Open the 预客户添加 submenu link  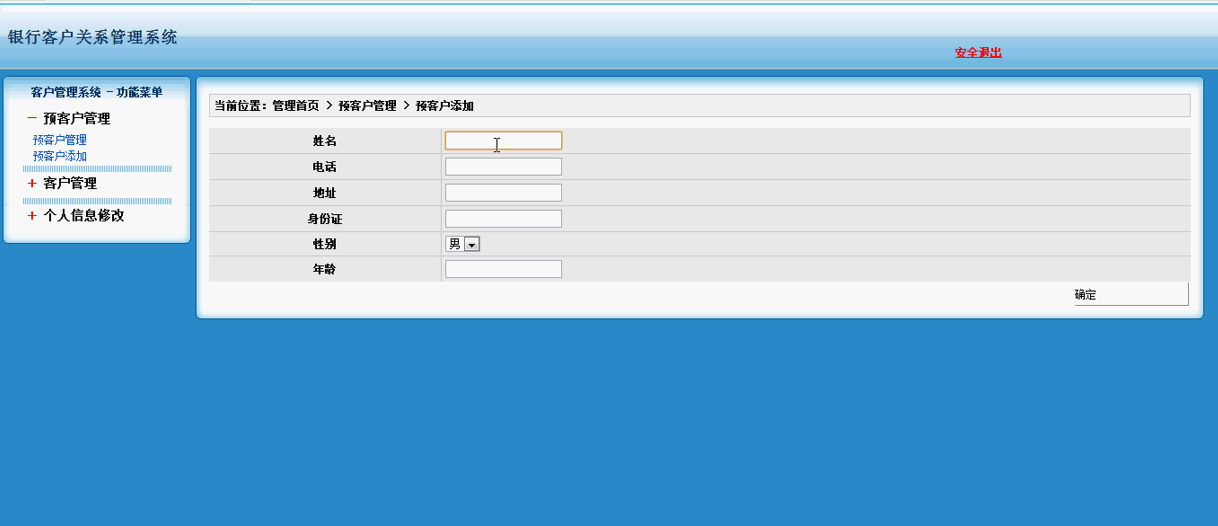[x=60, y=156]
